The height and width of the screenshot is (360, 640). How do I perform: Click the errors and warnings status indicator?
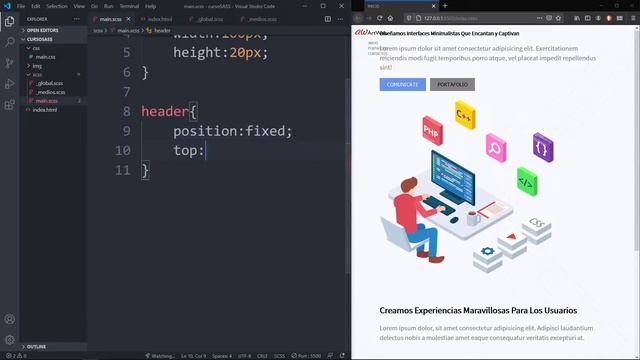tap(16, 356)
